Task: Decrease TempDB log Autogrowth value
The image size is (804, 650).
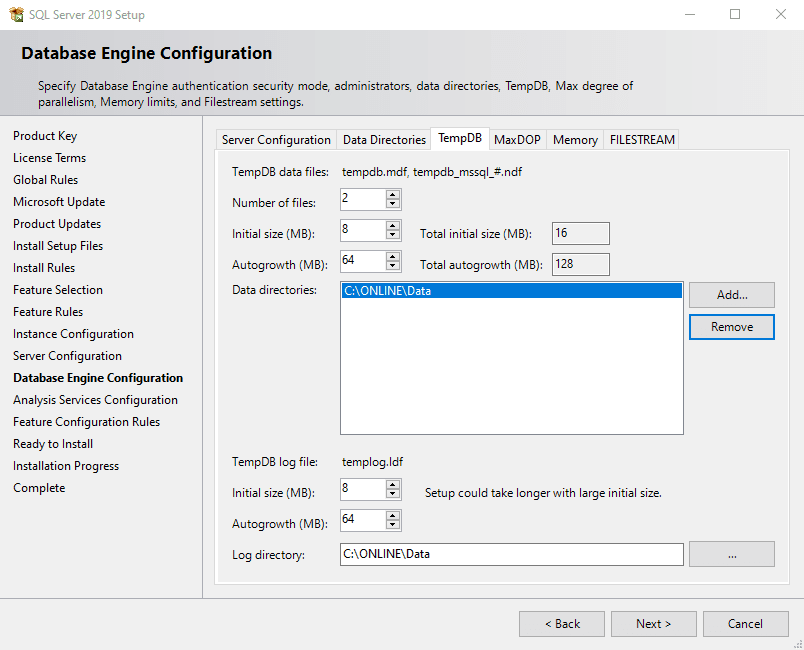Action: pyautogui.click(x=393, y=526)
